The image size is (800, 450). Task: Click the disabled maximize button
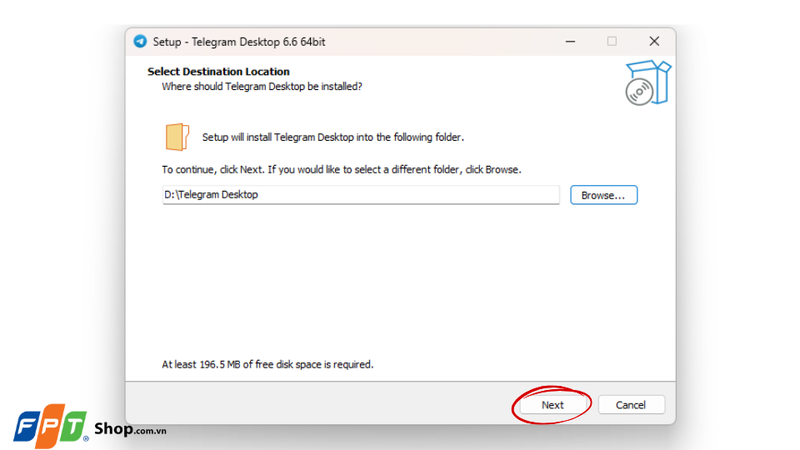pos(612,41)
